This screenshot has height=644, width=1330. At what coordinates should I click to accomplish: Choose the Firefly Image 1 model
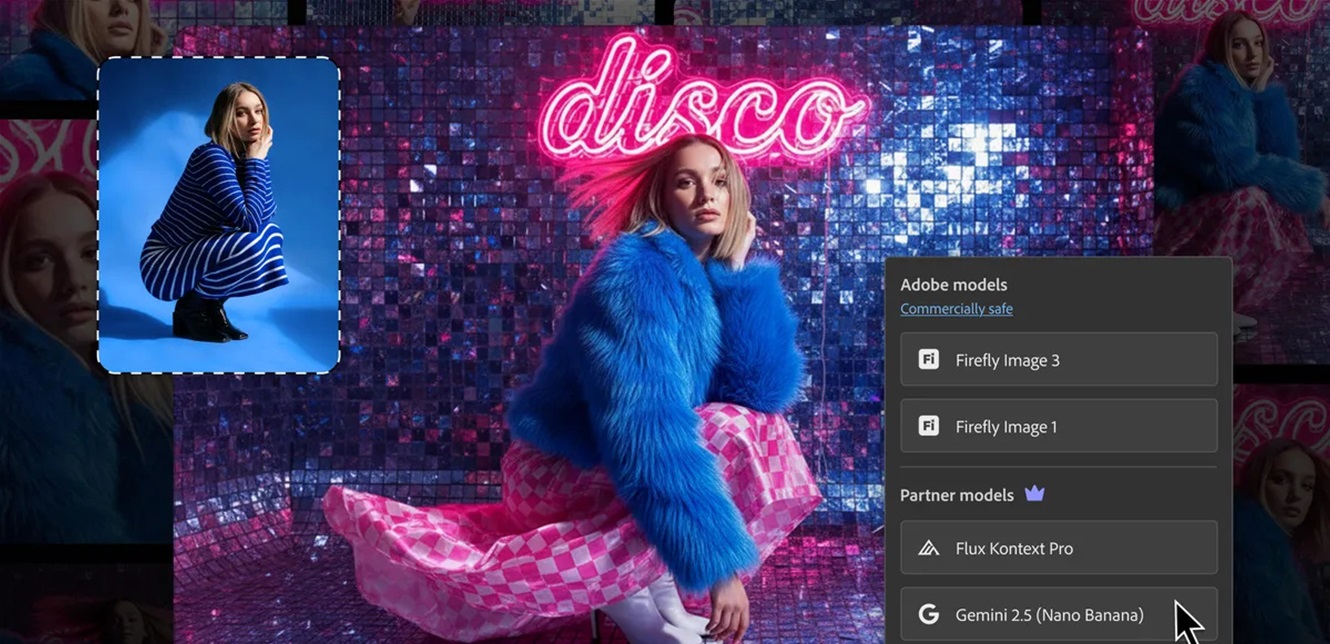1058,427
